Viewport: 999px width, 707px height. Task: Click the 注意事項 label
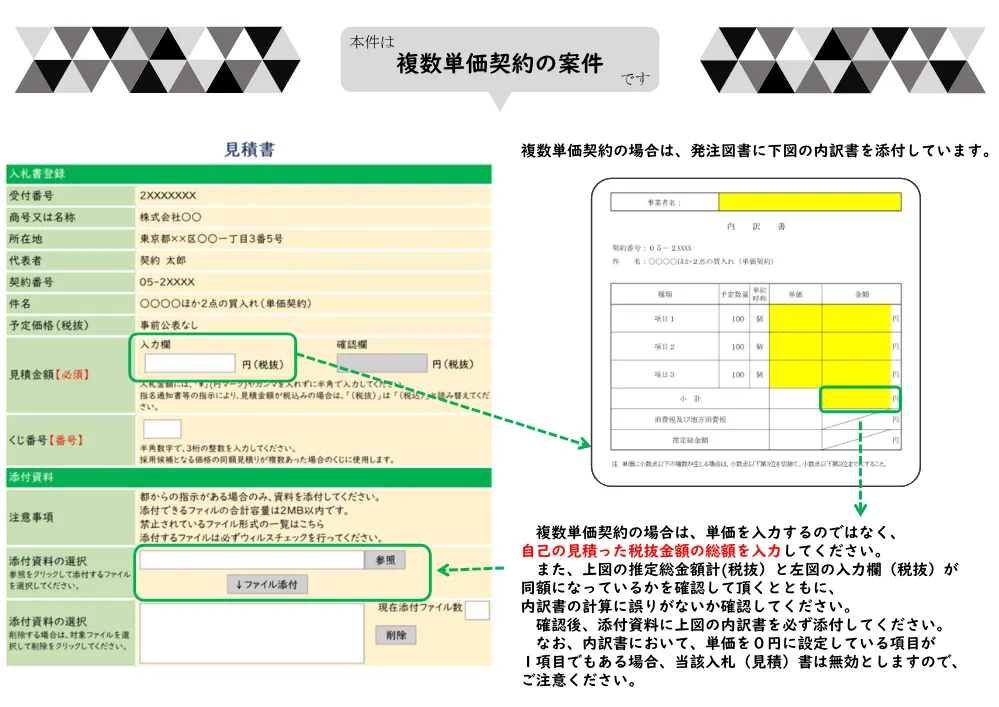click(x=31, y=517)
